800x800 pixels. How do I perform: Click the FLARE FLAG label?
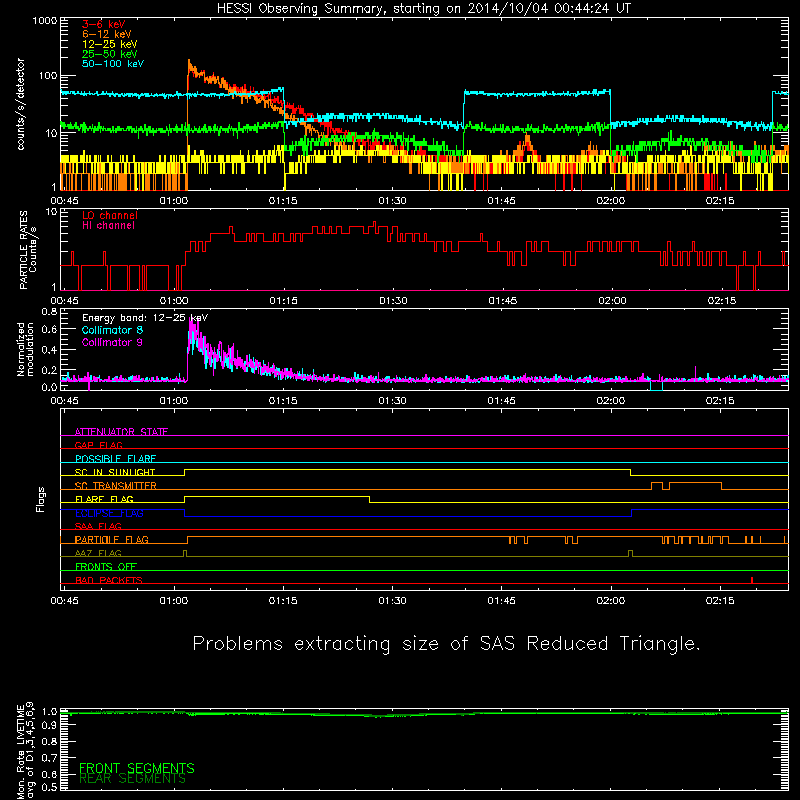point(104,499)
